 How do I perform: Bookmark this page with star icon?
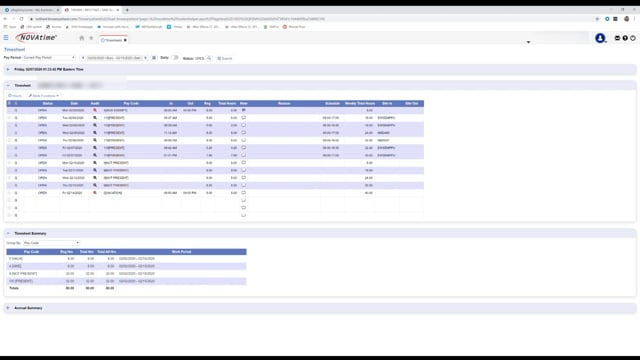pyautogui.click(x=597, y=19)
